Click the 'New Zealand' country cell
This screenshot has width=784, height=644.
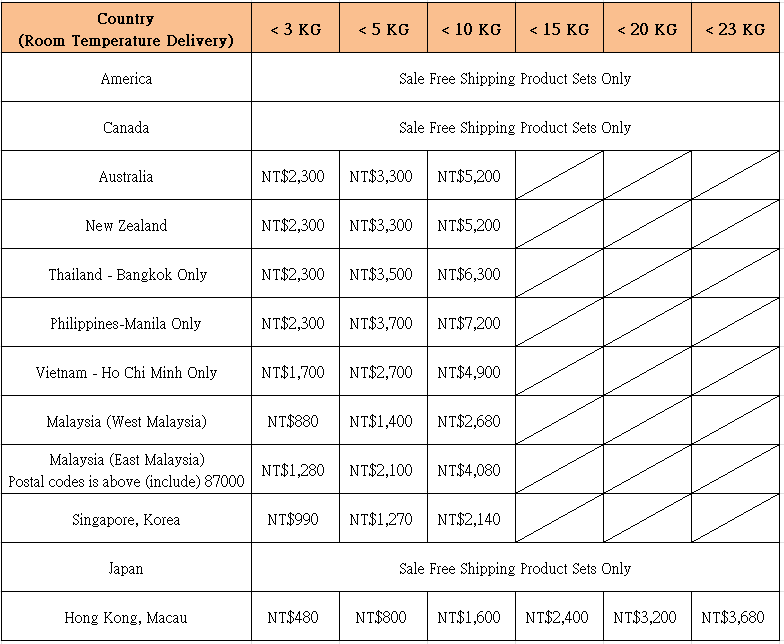[126, 225]
